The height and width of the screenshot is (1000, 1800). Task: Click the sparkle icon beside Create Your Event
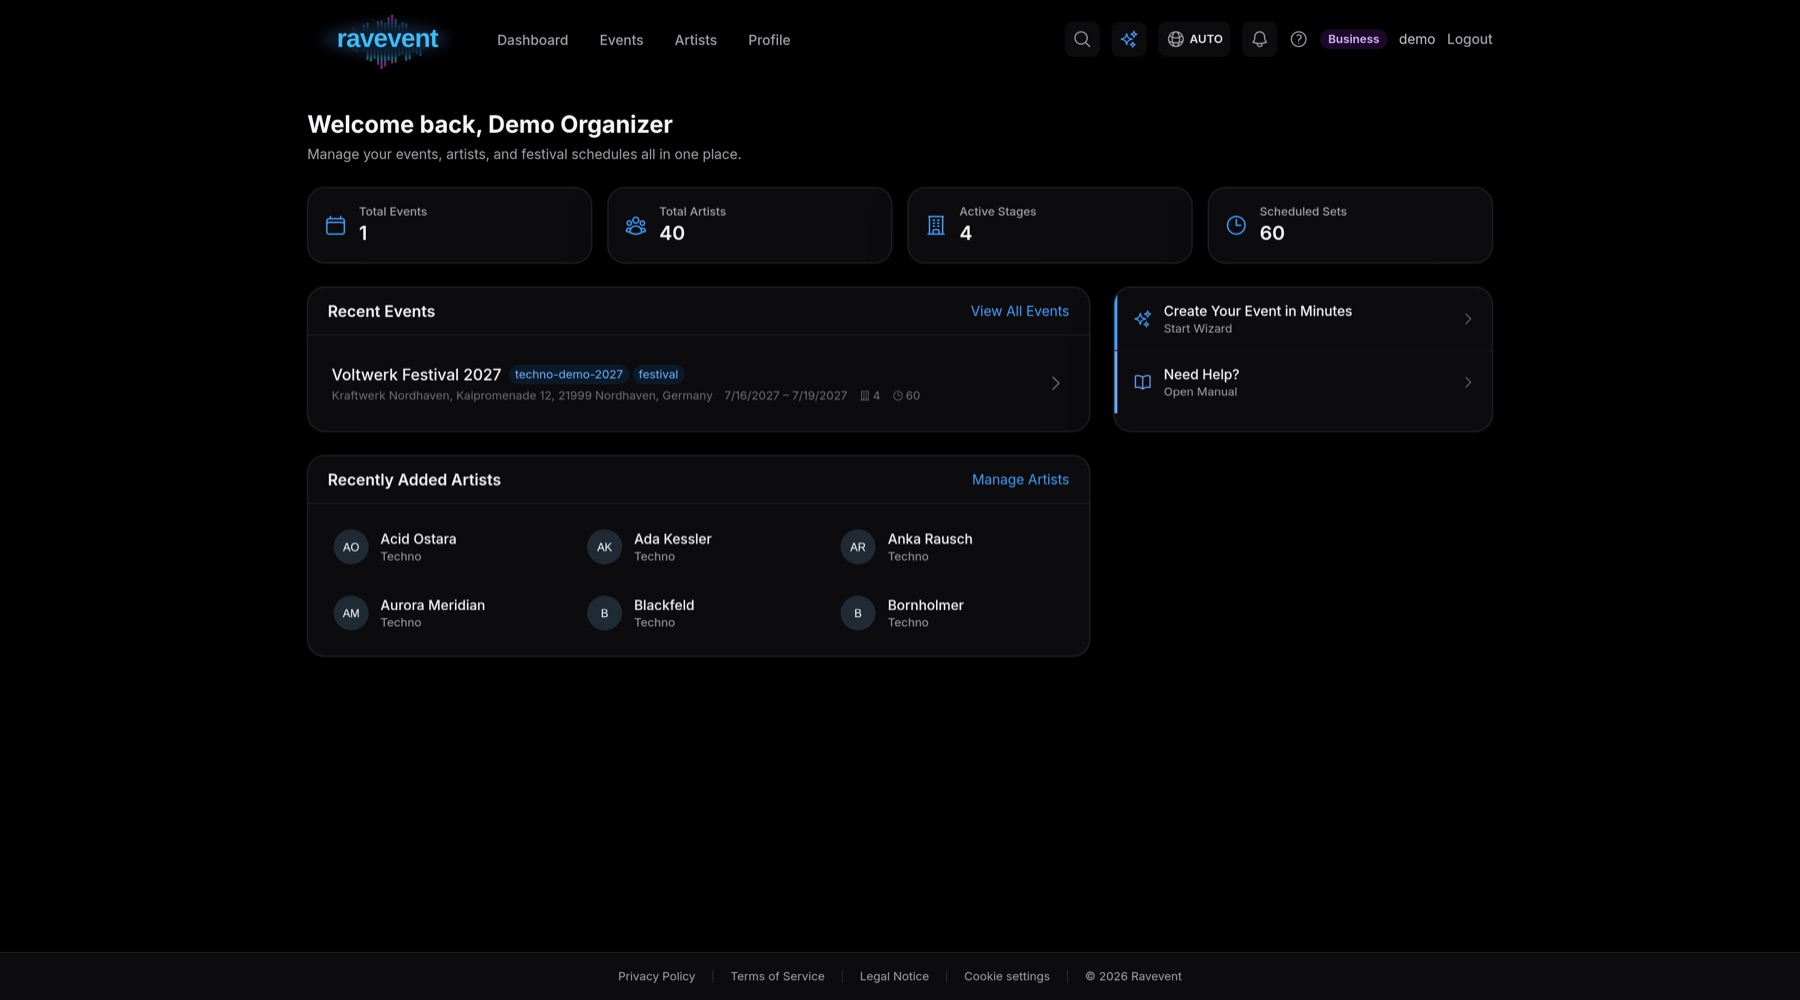click(1143, 319)
